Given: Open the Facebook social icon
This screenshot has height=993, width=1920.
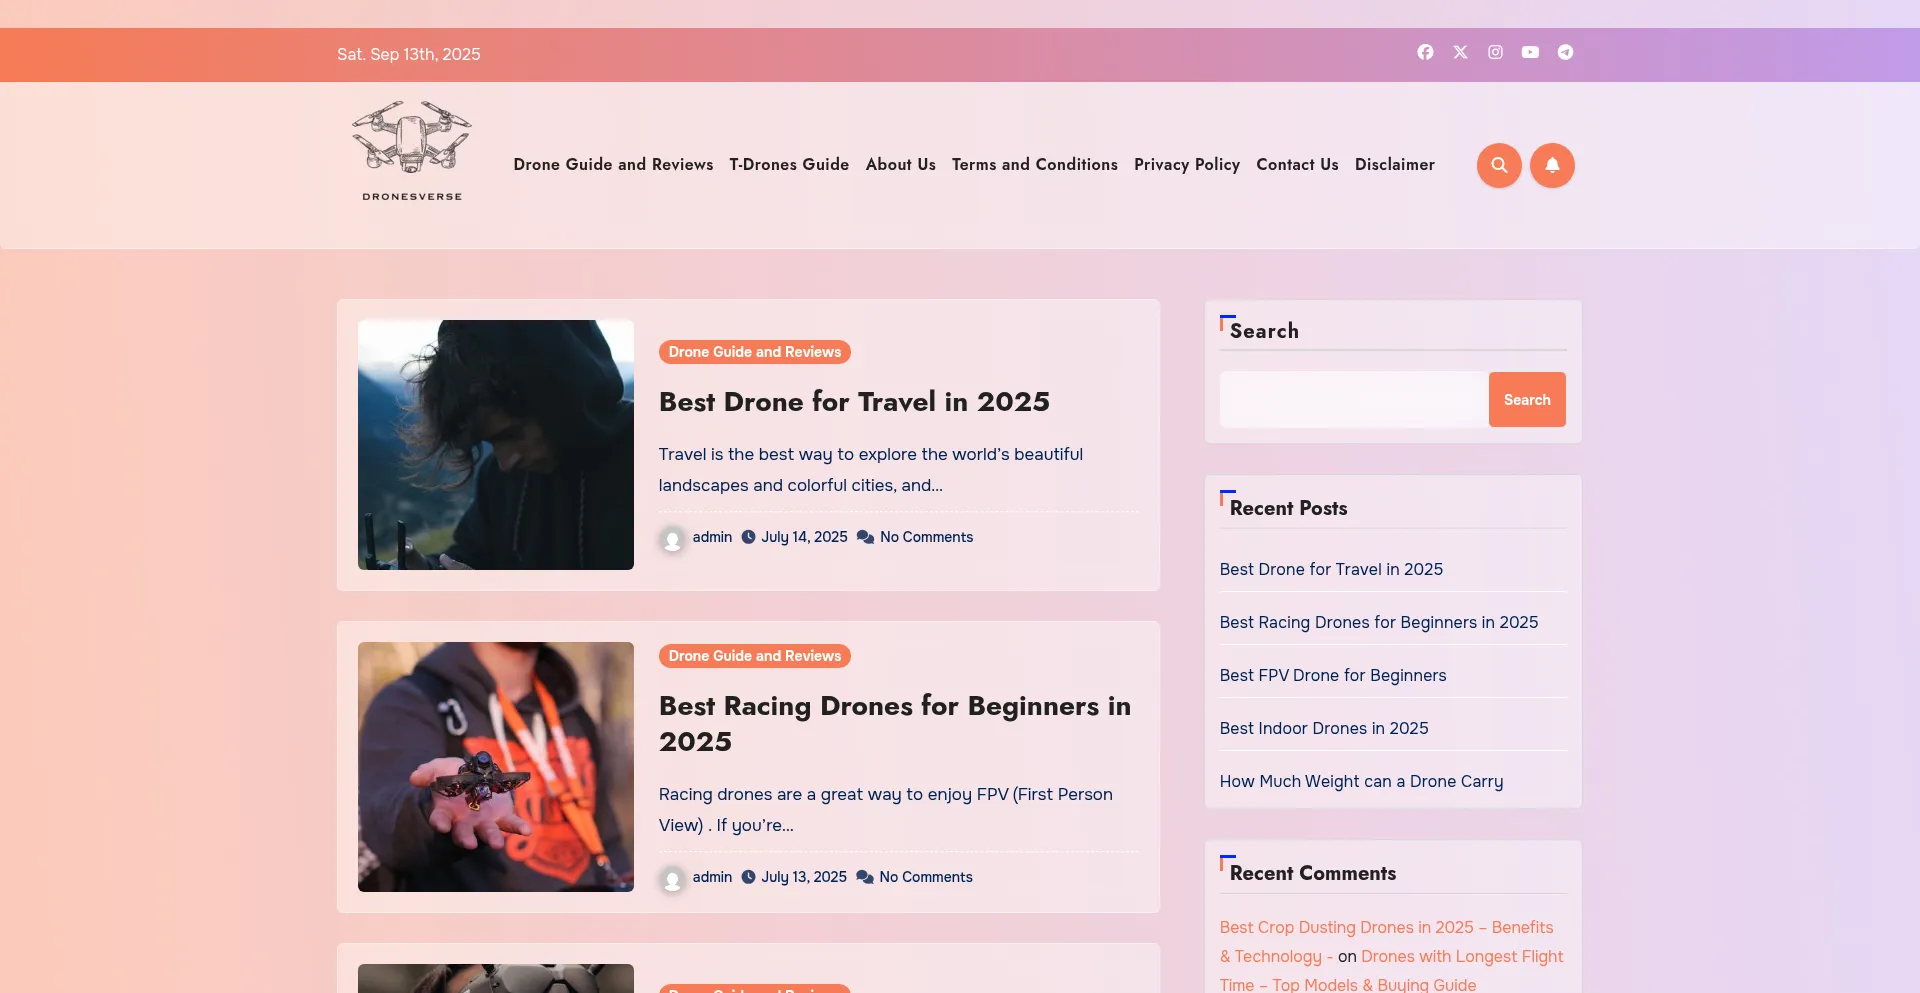Looking at the screenshot, I should tap(1425, 52).
